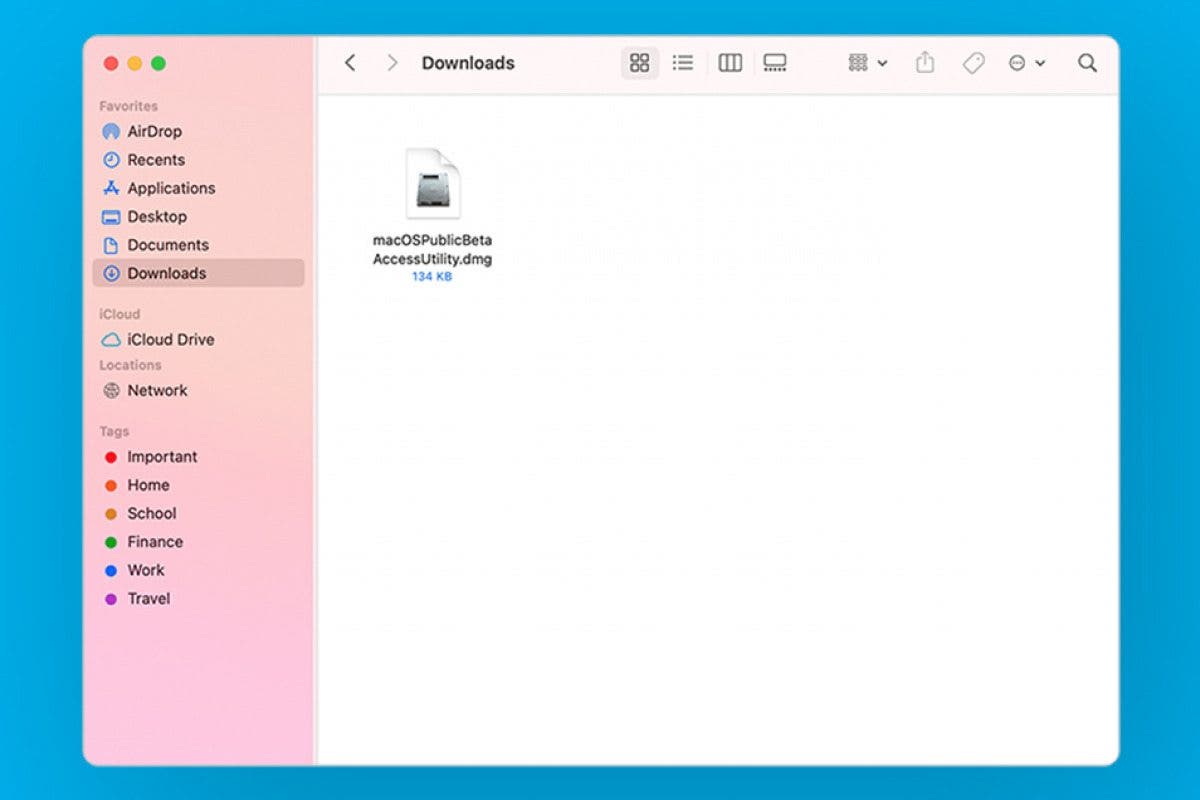Switch to Gallery view
Viewport: 1200px width, 800px height.
click(x=775, y=62)
